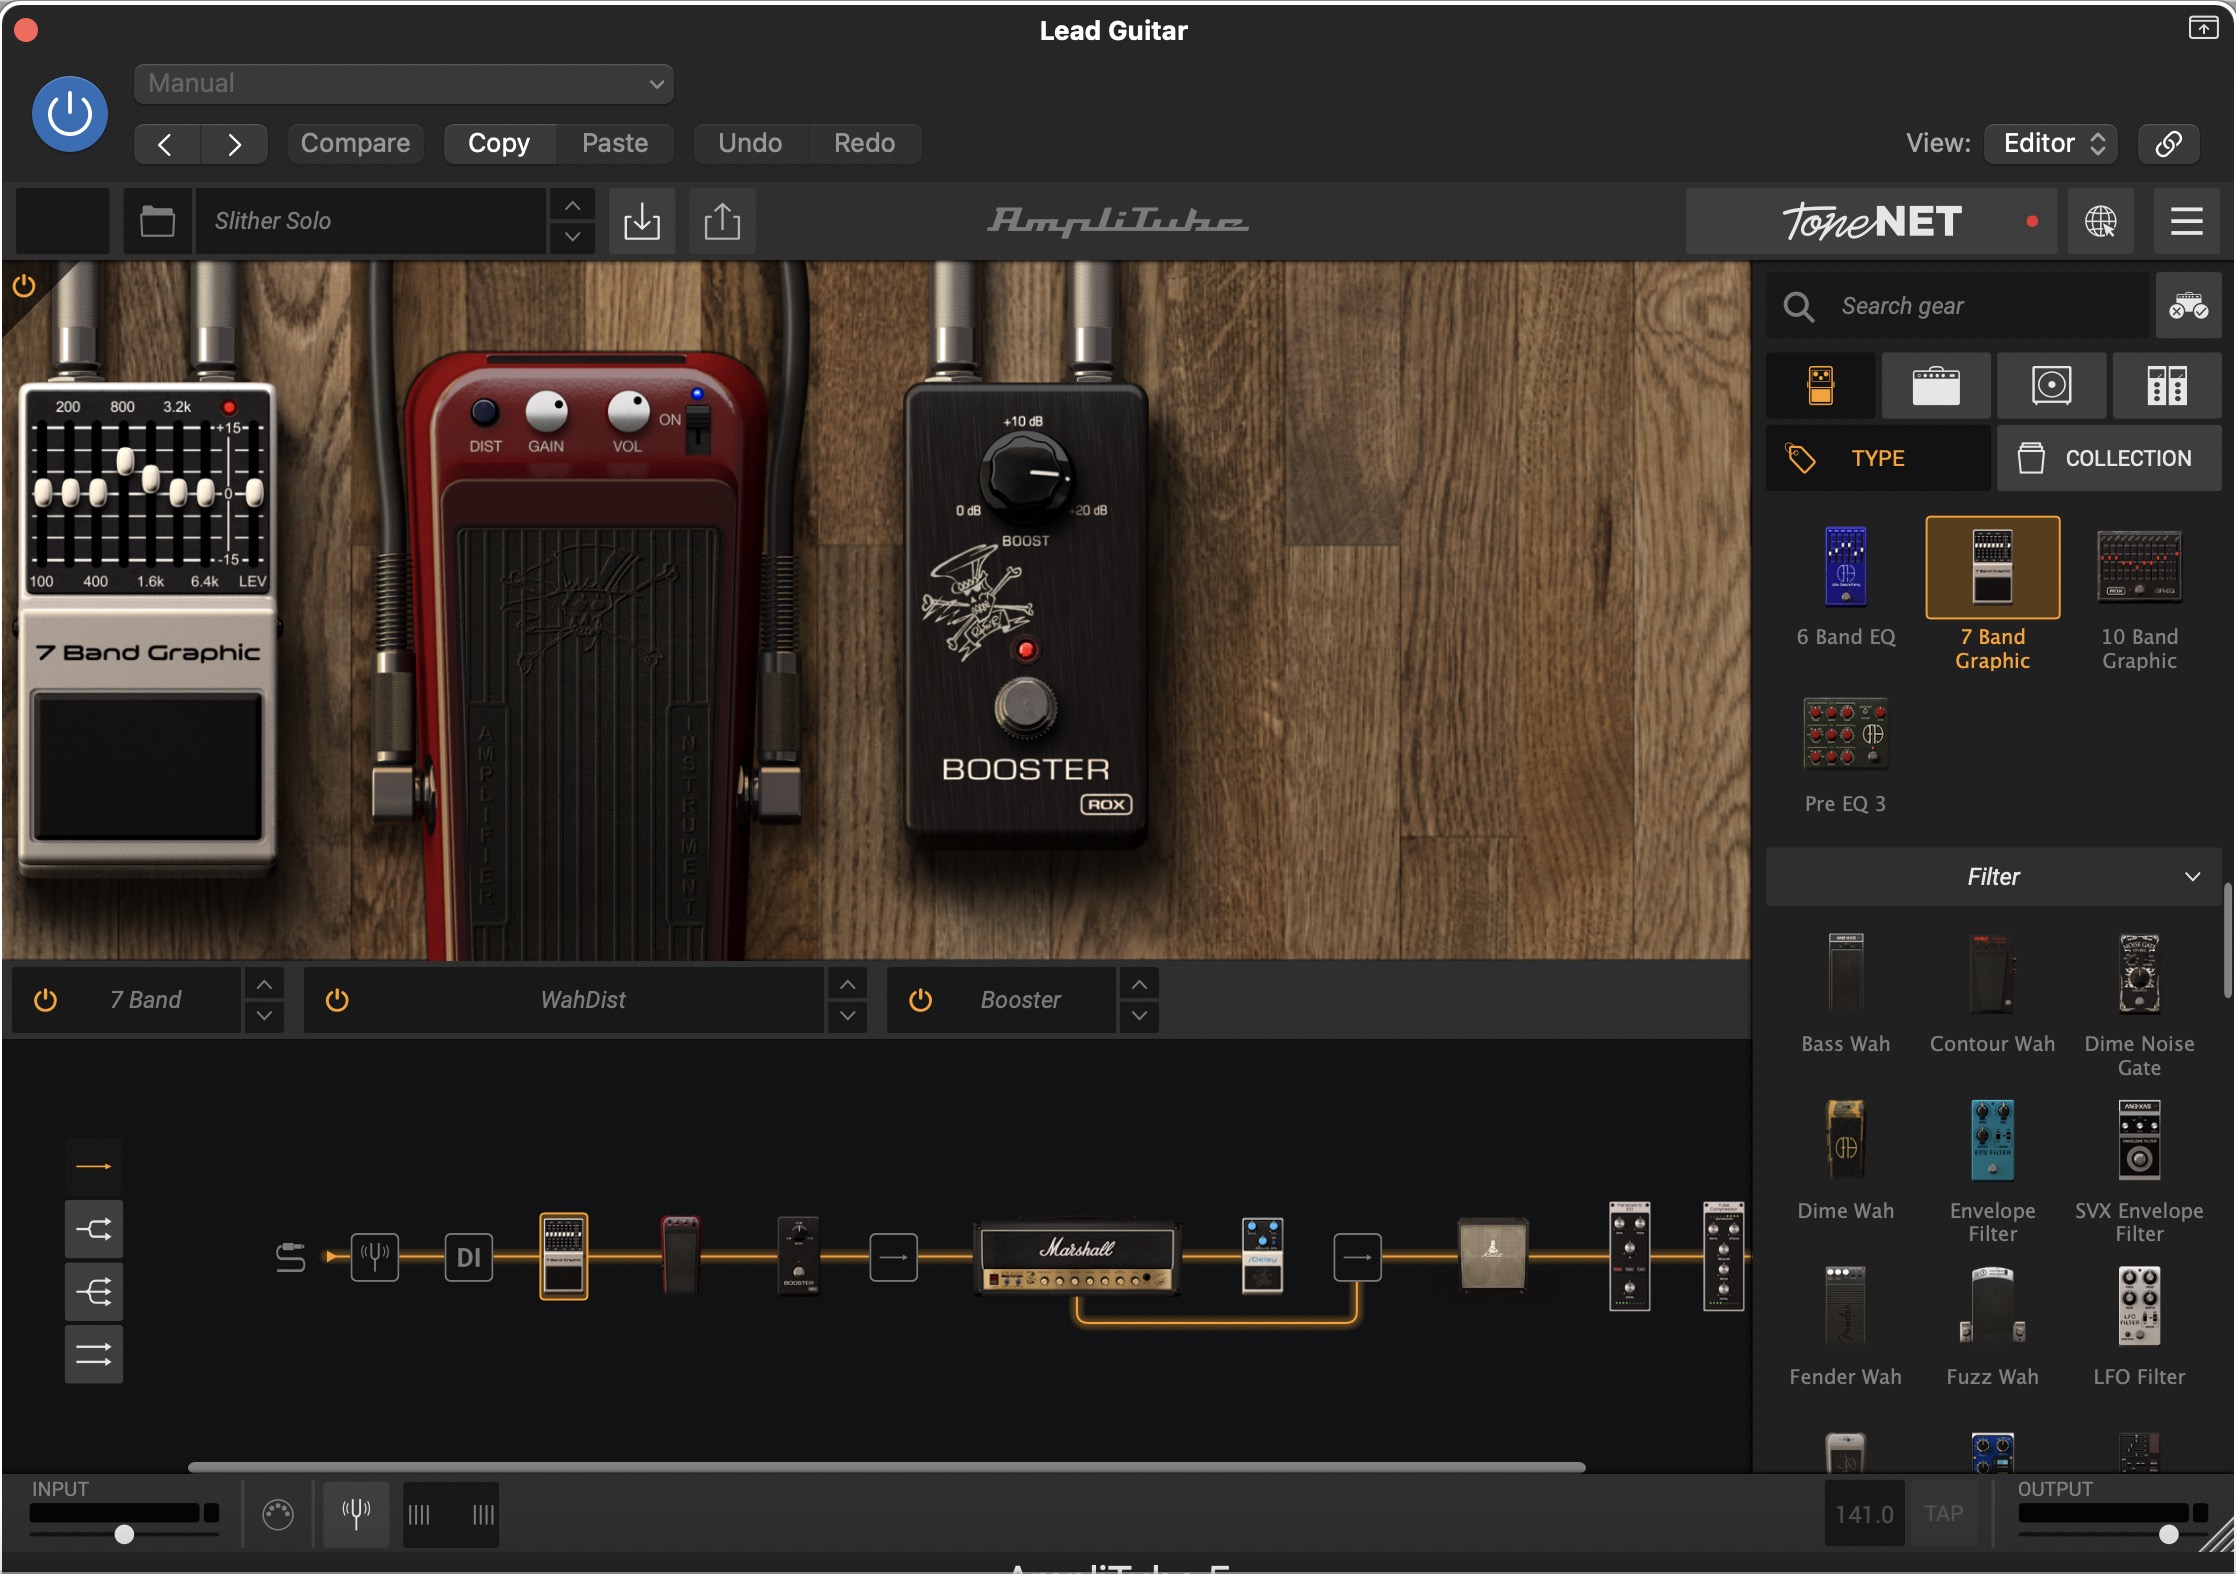Click the owned gear filter icon
The height and width of the screenshot is (1574, 2236).
2188,306
